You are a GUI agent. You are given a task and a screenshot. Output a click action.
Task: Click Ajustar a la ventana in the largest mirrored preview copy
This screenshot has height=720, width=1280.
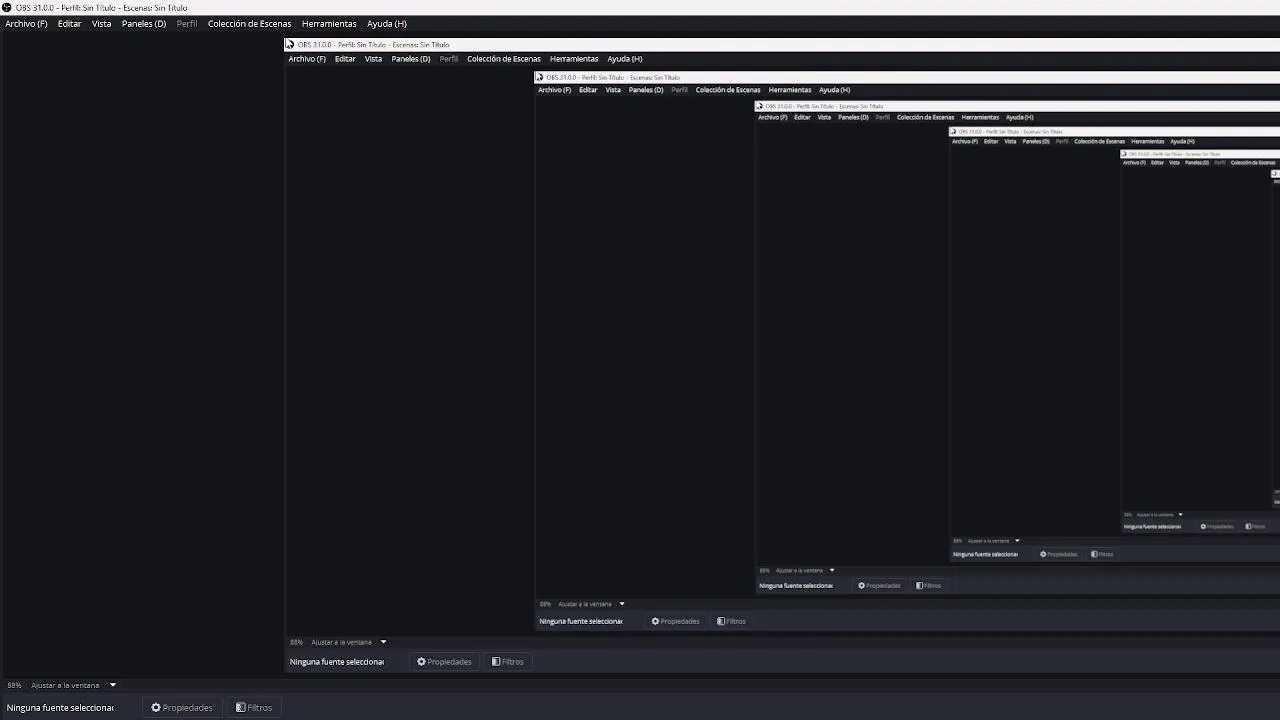[x=349, y=643]
